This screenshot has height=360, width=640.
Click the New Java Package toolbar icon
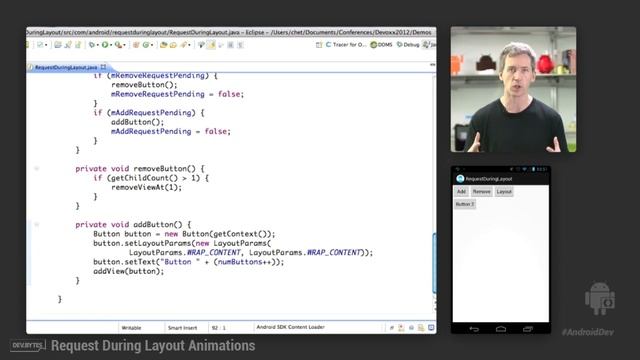coord(136,45)
